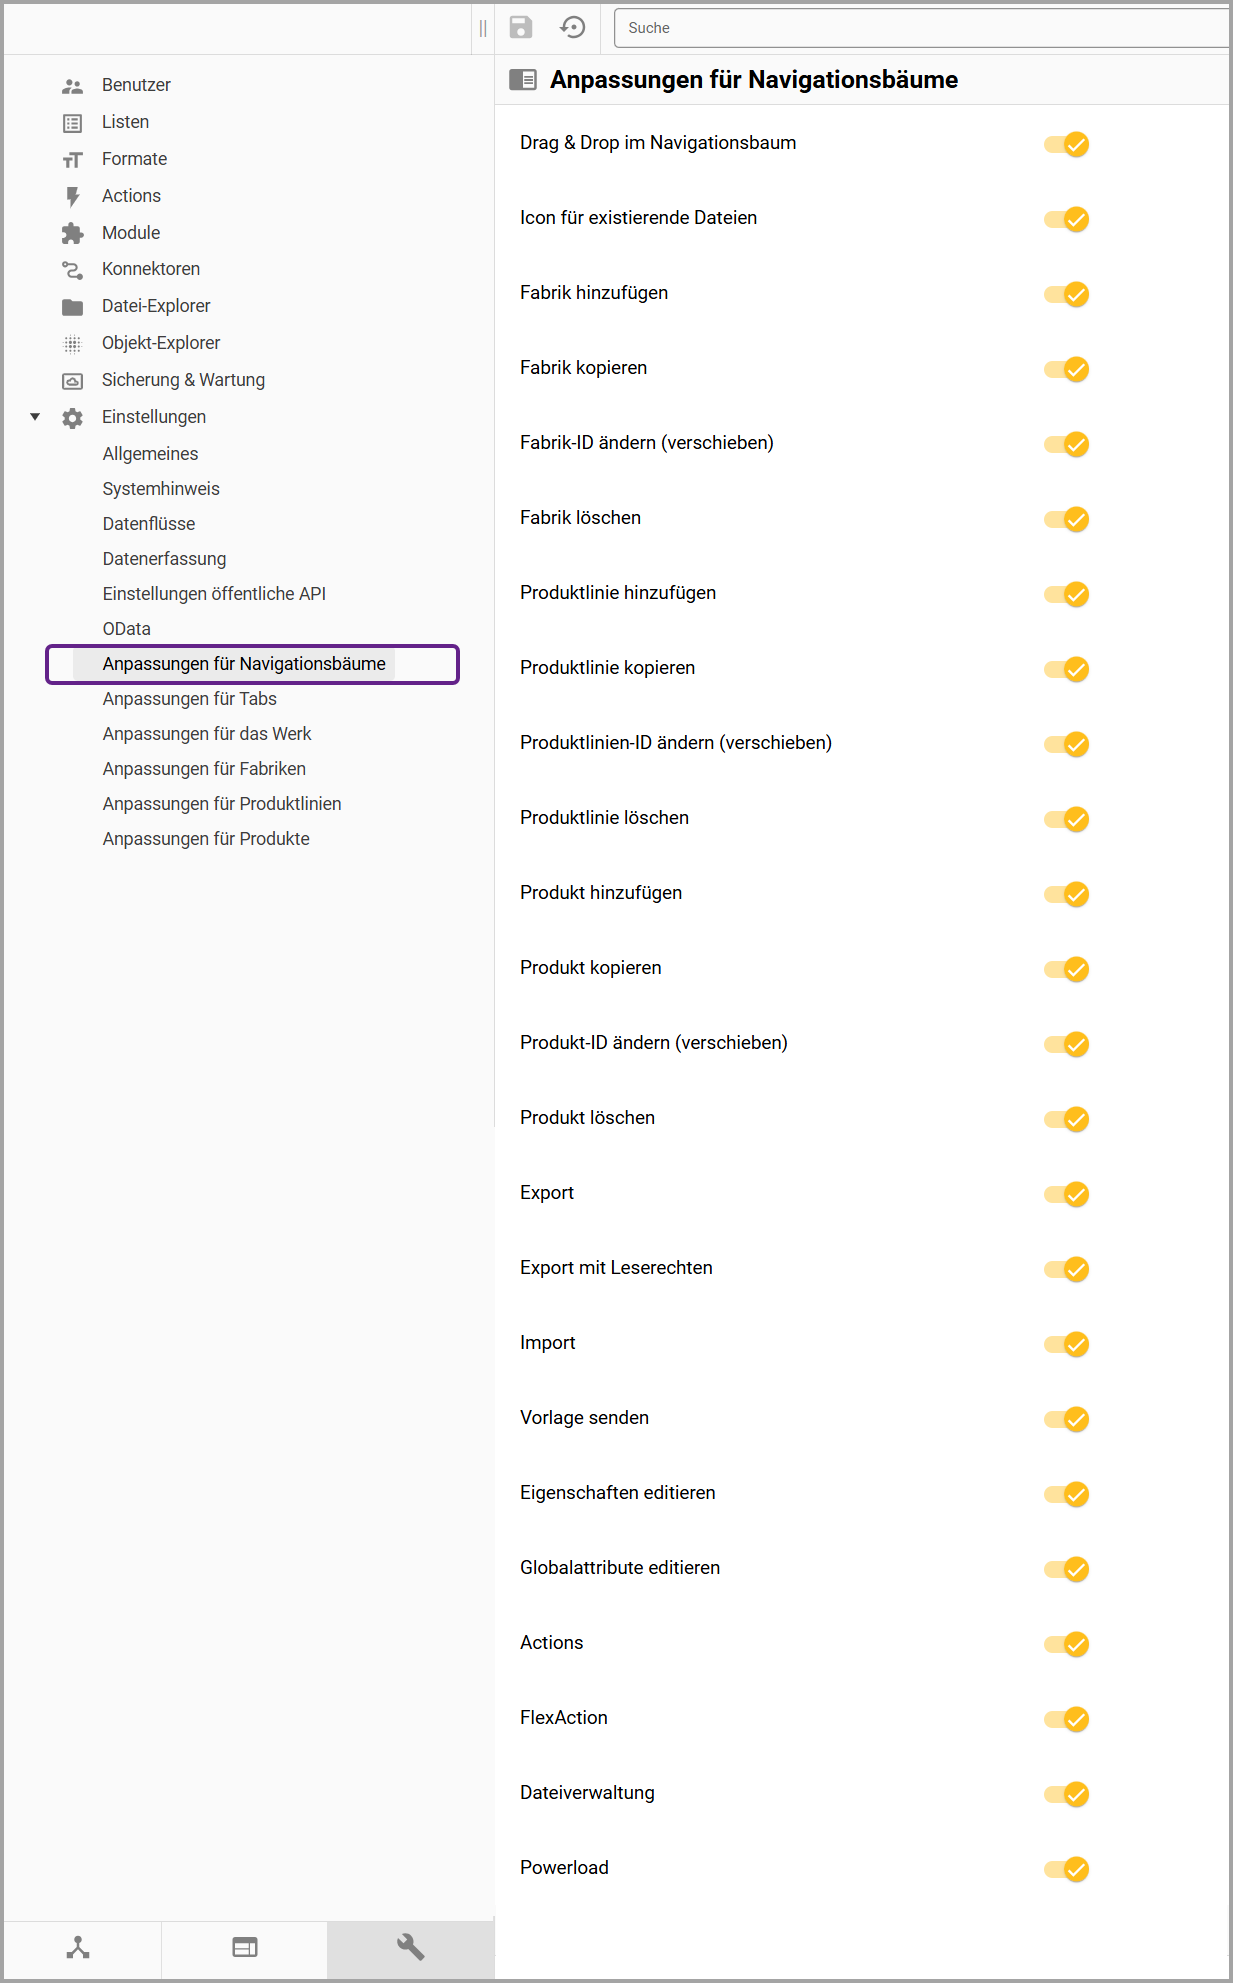
Task: Toggle off Fabrik löschen switch
Action: coord(1066,519)
